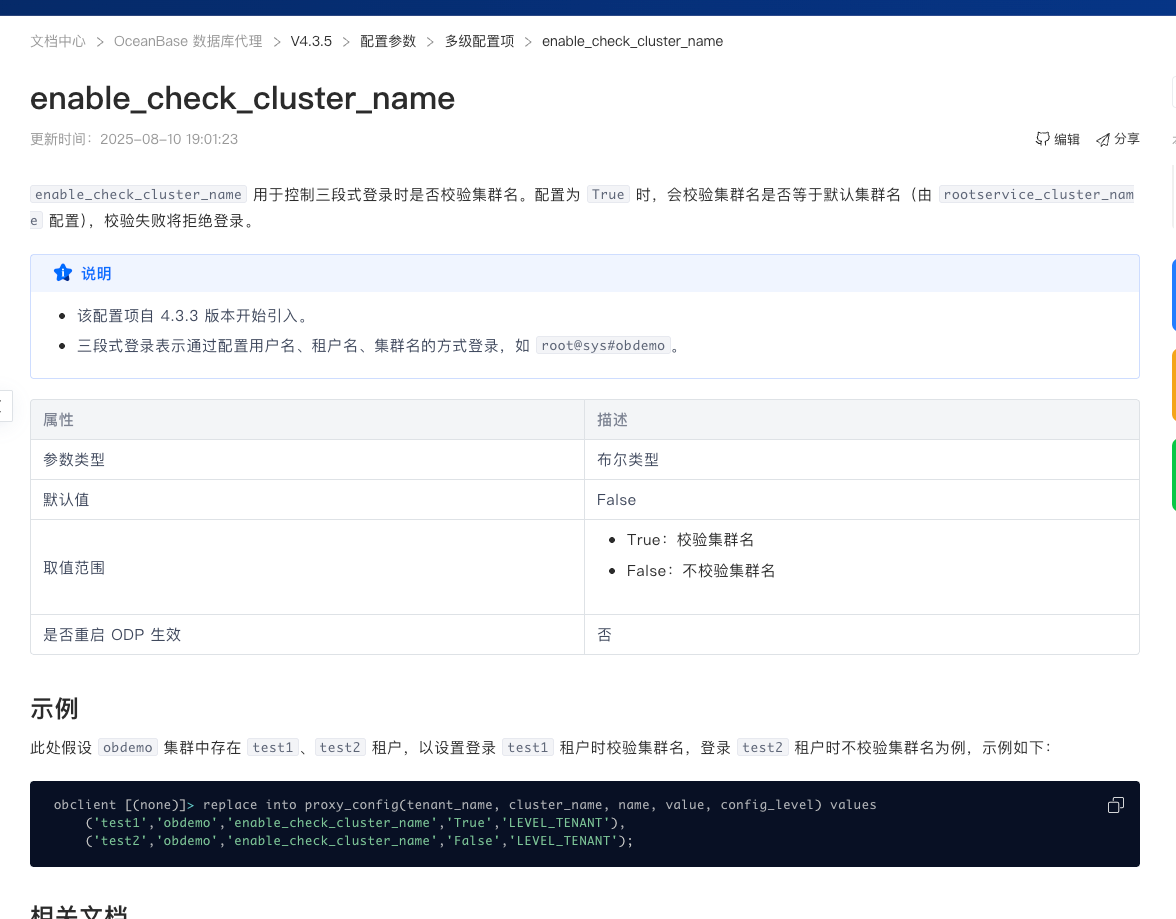
Task: Click the root@sys#obdemo inline code
Action: 603,345
